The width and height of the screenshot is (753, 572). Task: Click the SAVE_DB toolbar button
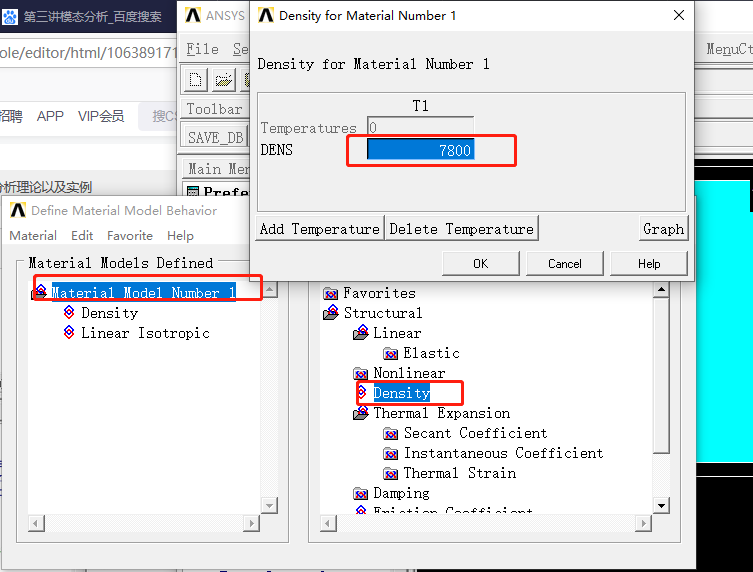click(x=216, y=138)
